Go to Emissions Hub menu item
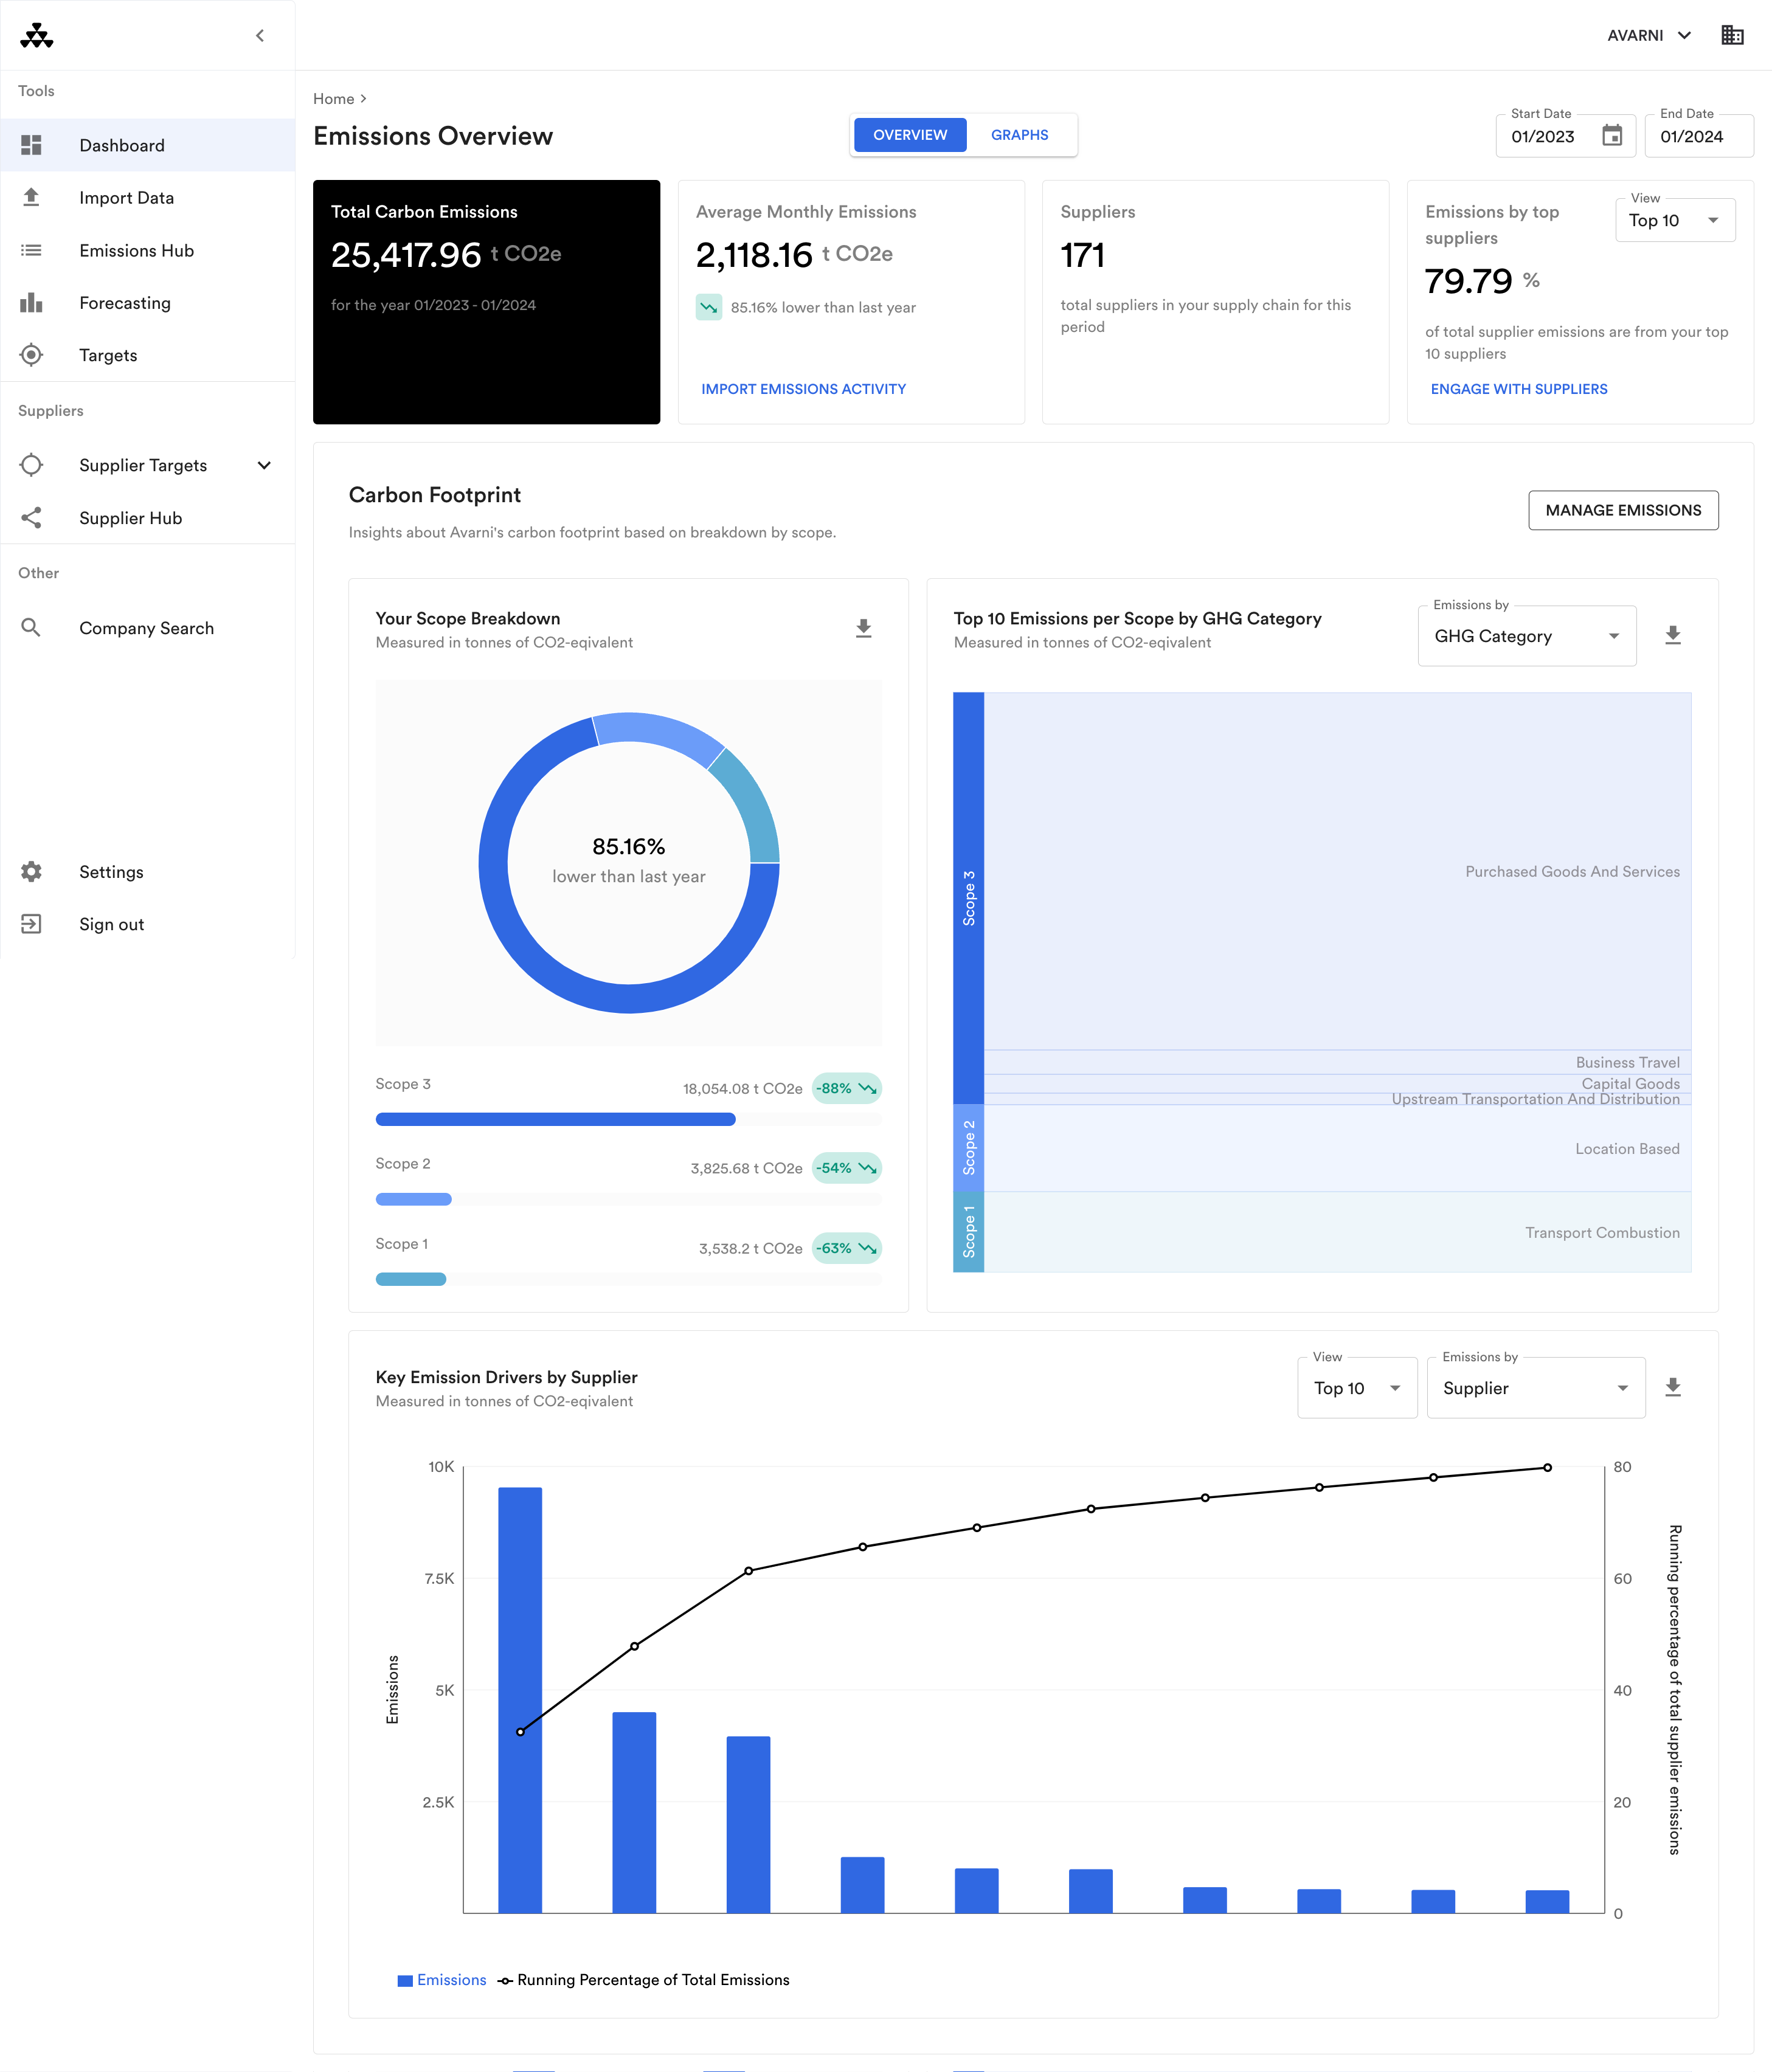The width and height of the screenshot is (1772, 2072). click(x=137, y=251)
